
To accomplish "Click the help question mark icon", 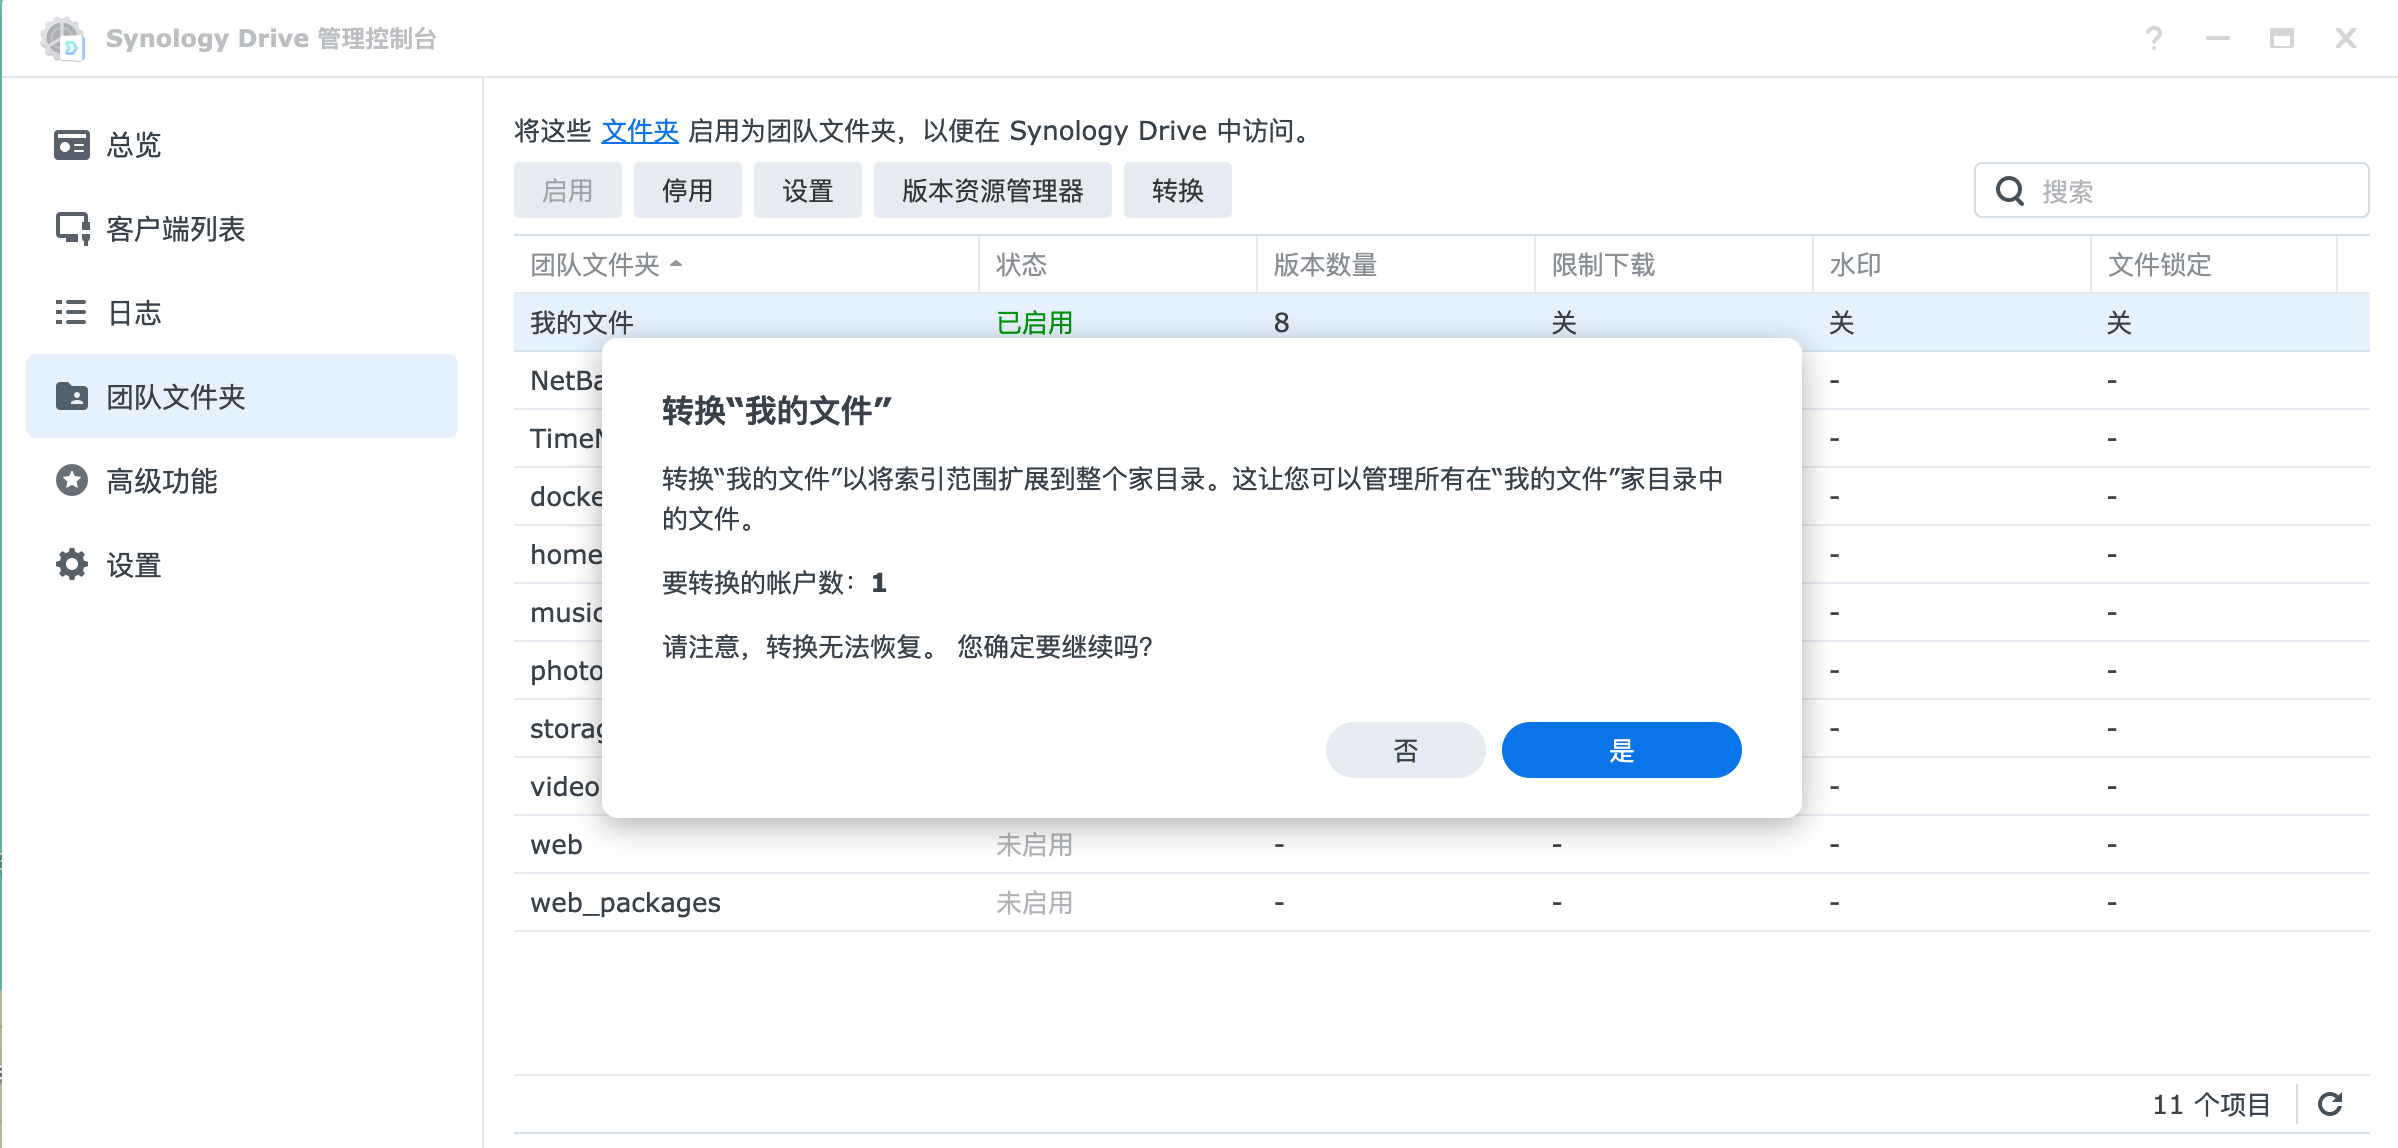I will [2154, 39].
